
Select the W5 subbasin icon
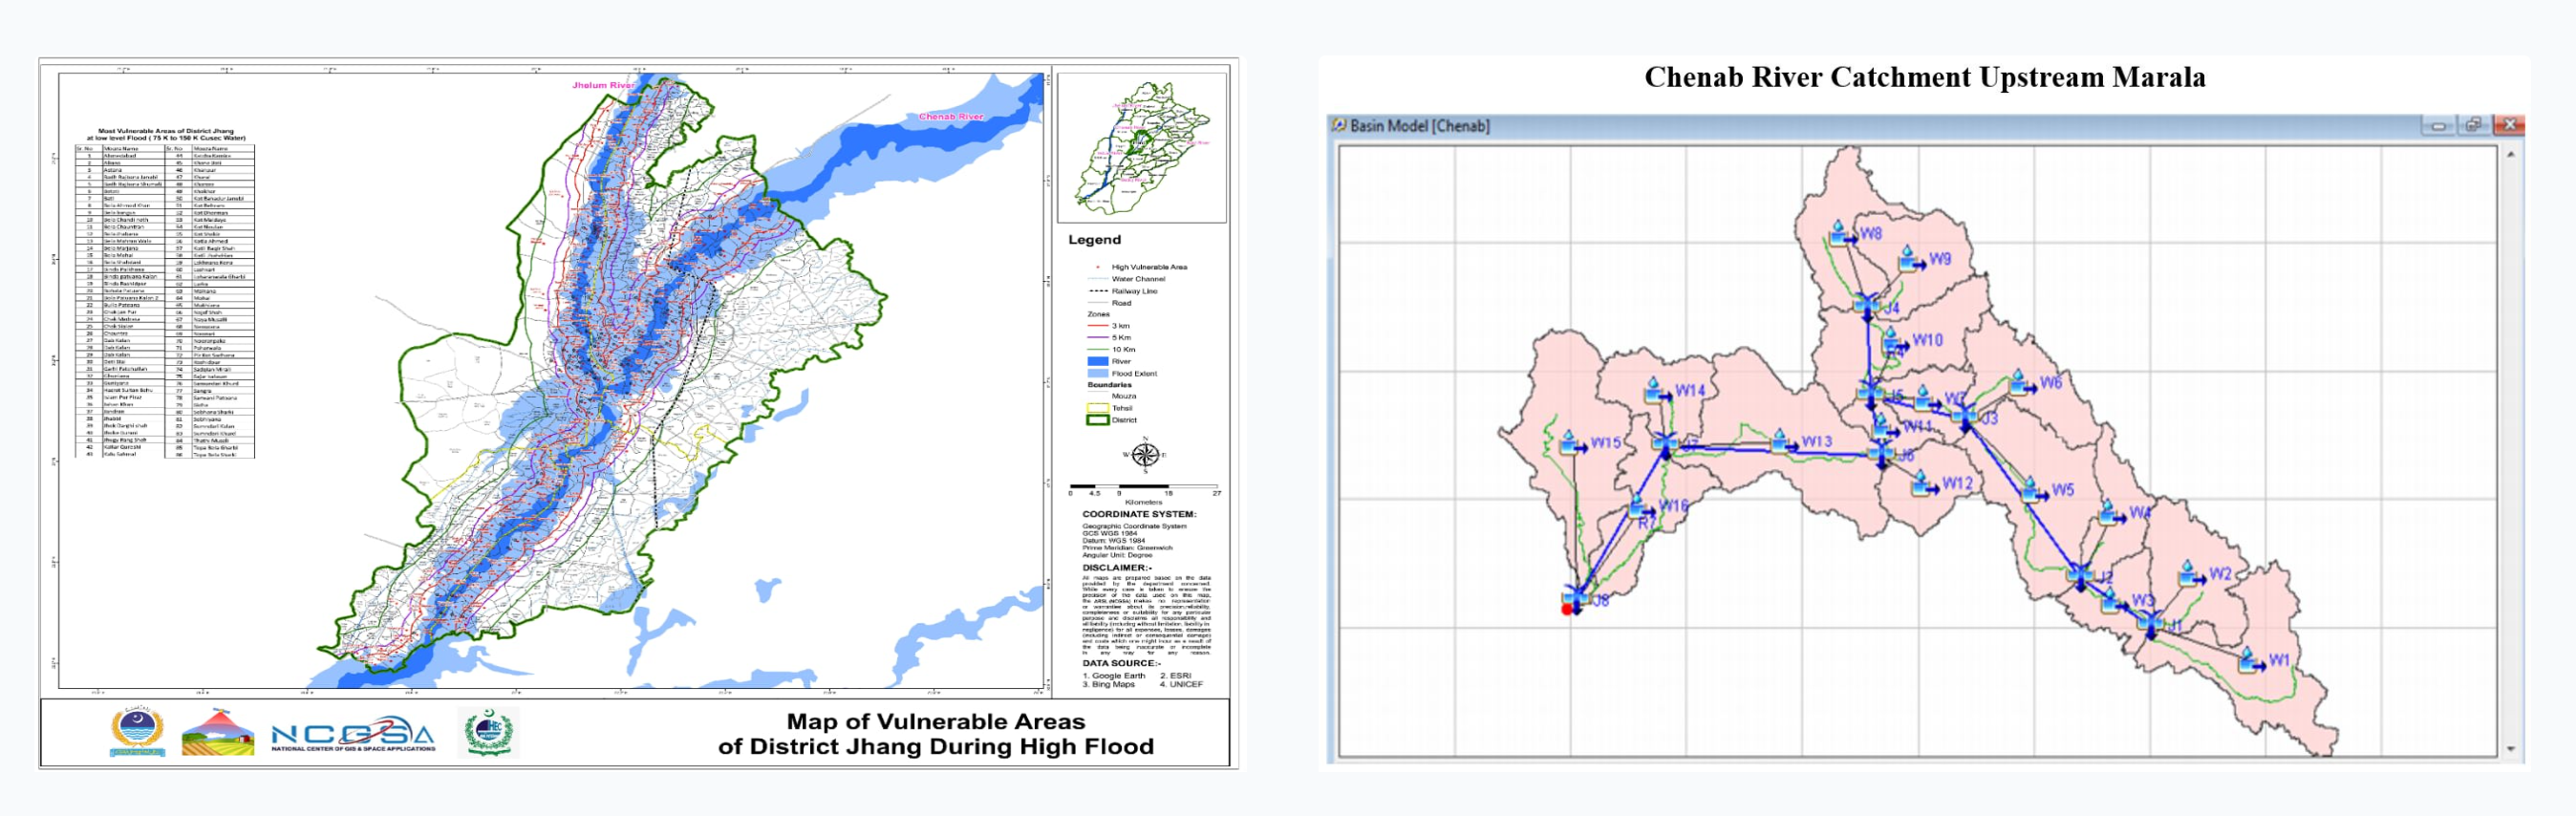coord(2031,490)
